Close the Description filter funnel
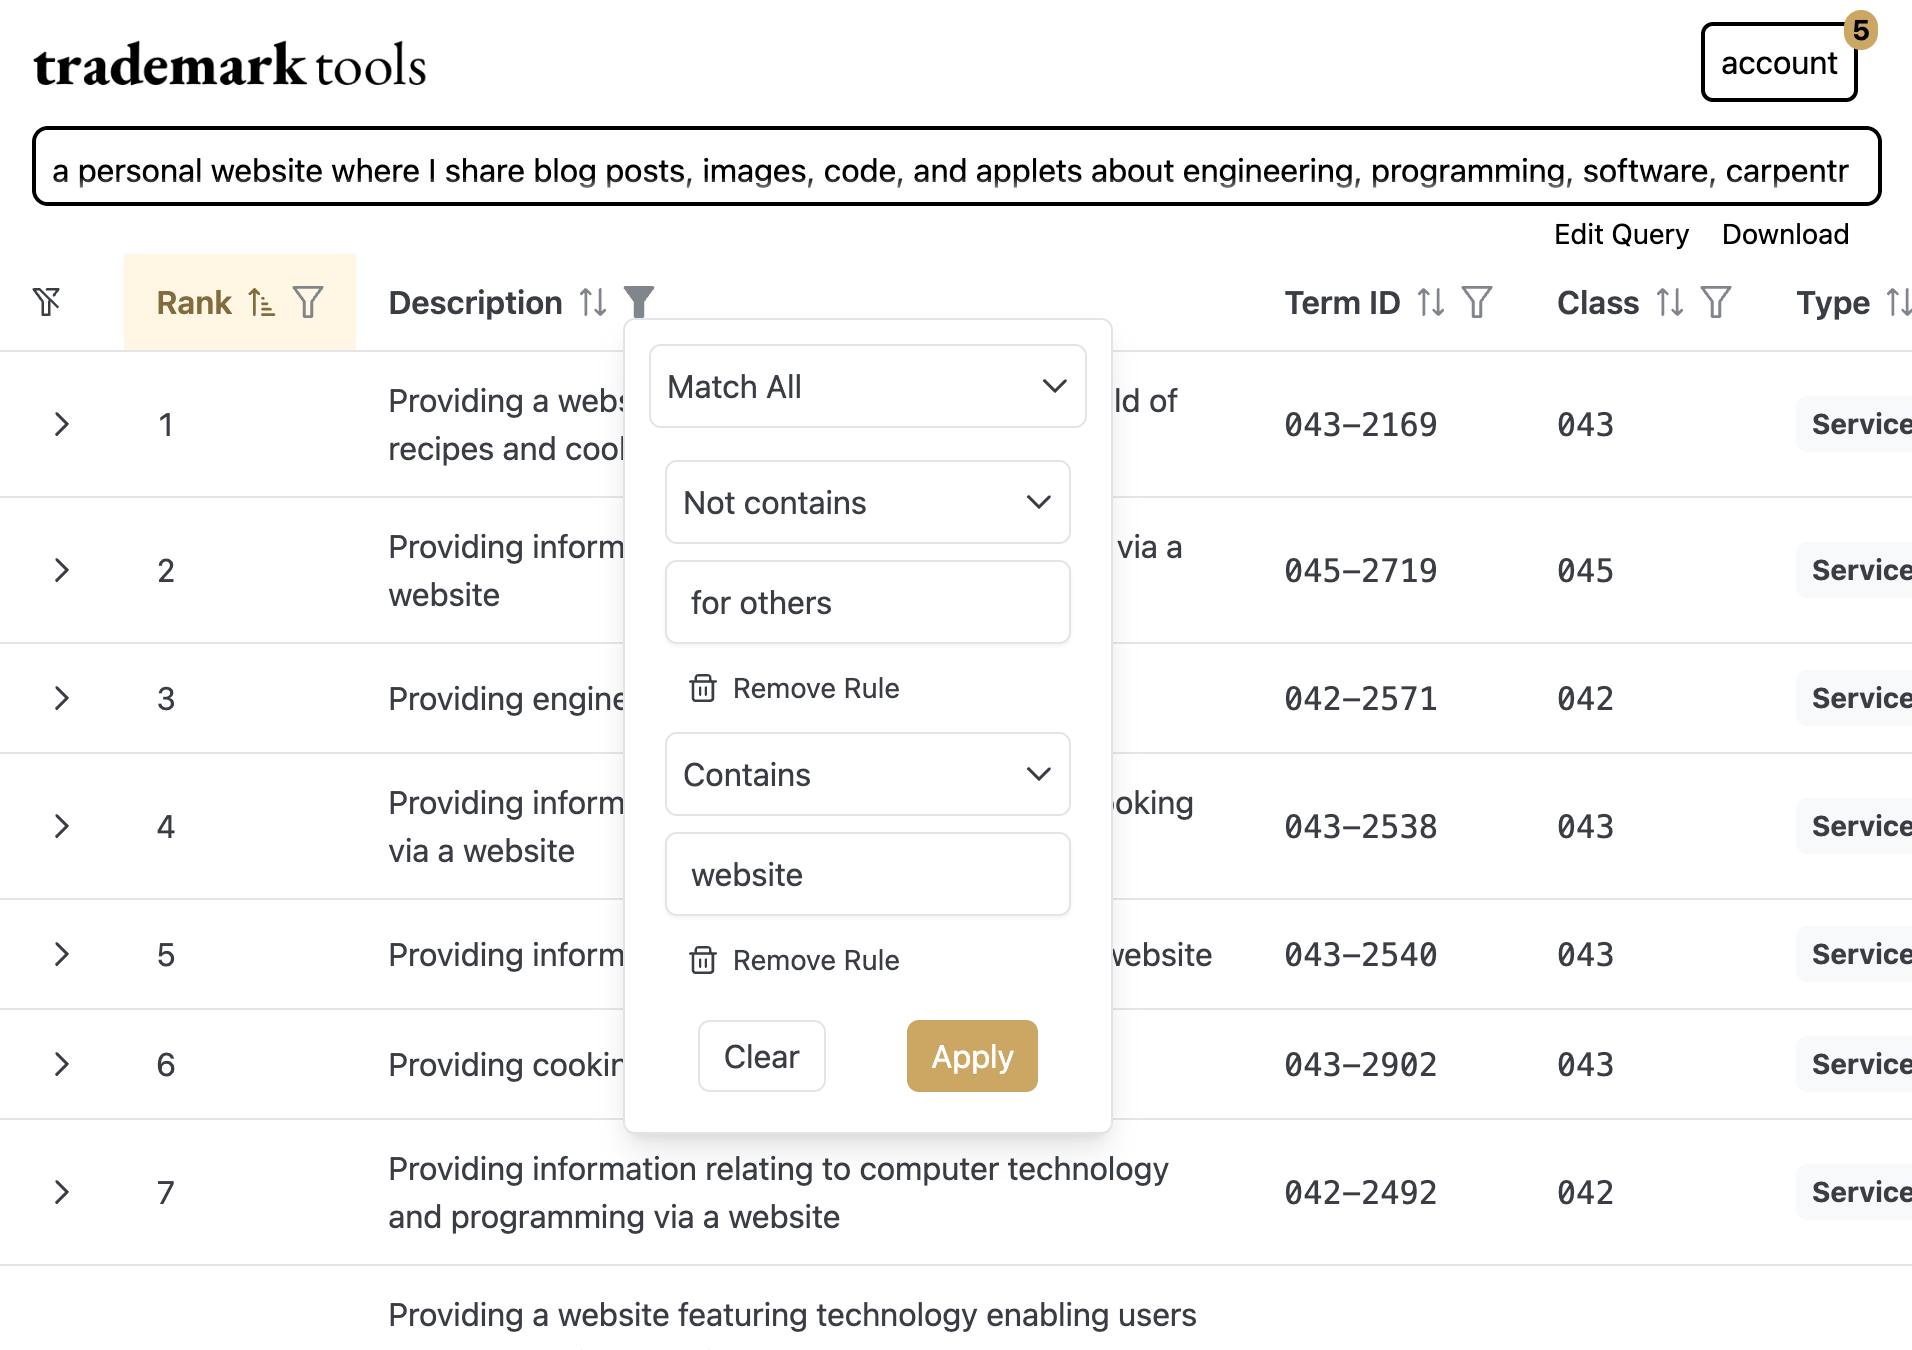The image size is (1912, 1350). (639, 302)
